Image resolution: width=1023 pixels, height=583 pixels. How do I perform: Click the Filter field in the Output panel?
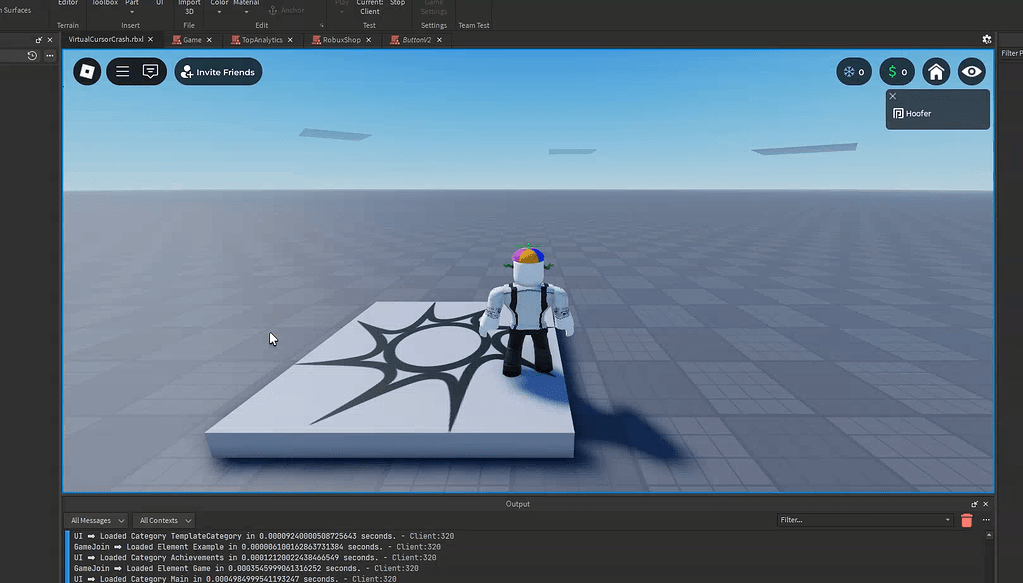pos(860,519)
